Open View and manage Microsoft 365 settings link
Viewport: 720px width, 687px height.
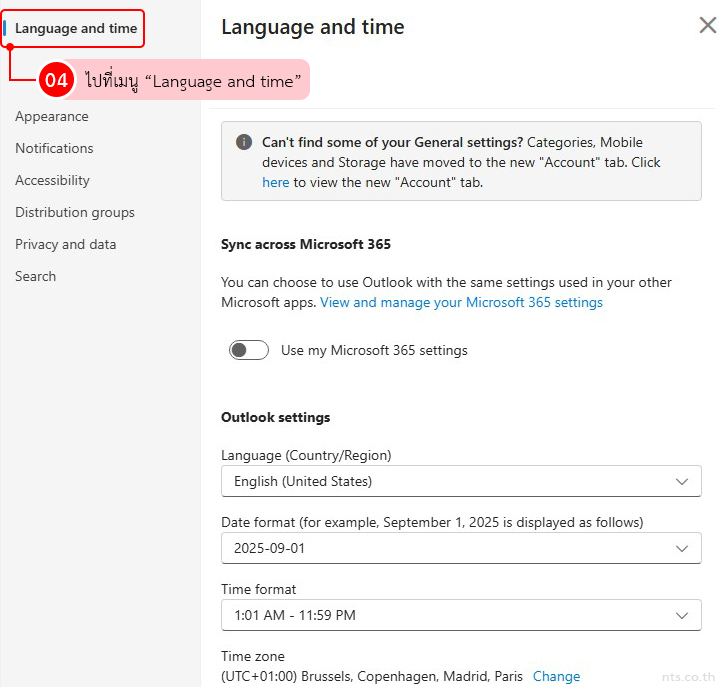pyautogui.click(x=461, y=302)
